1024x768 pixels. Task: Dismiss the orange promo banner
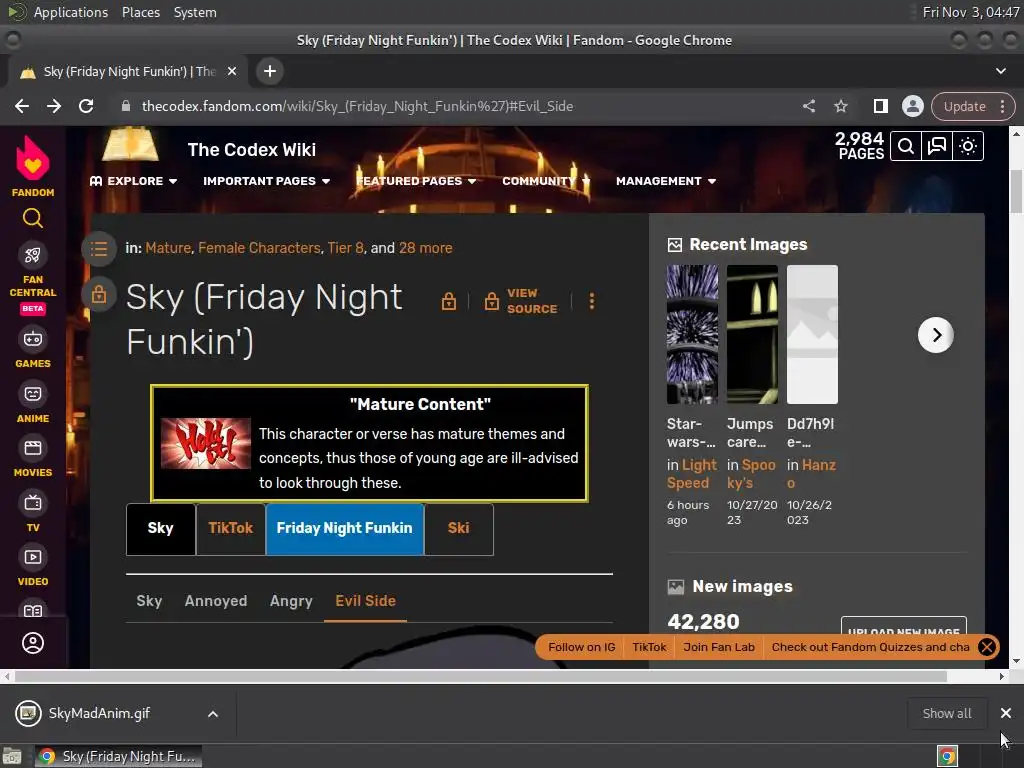tap(987, 647)
